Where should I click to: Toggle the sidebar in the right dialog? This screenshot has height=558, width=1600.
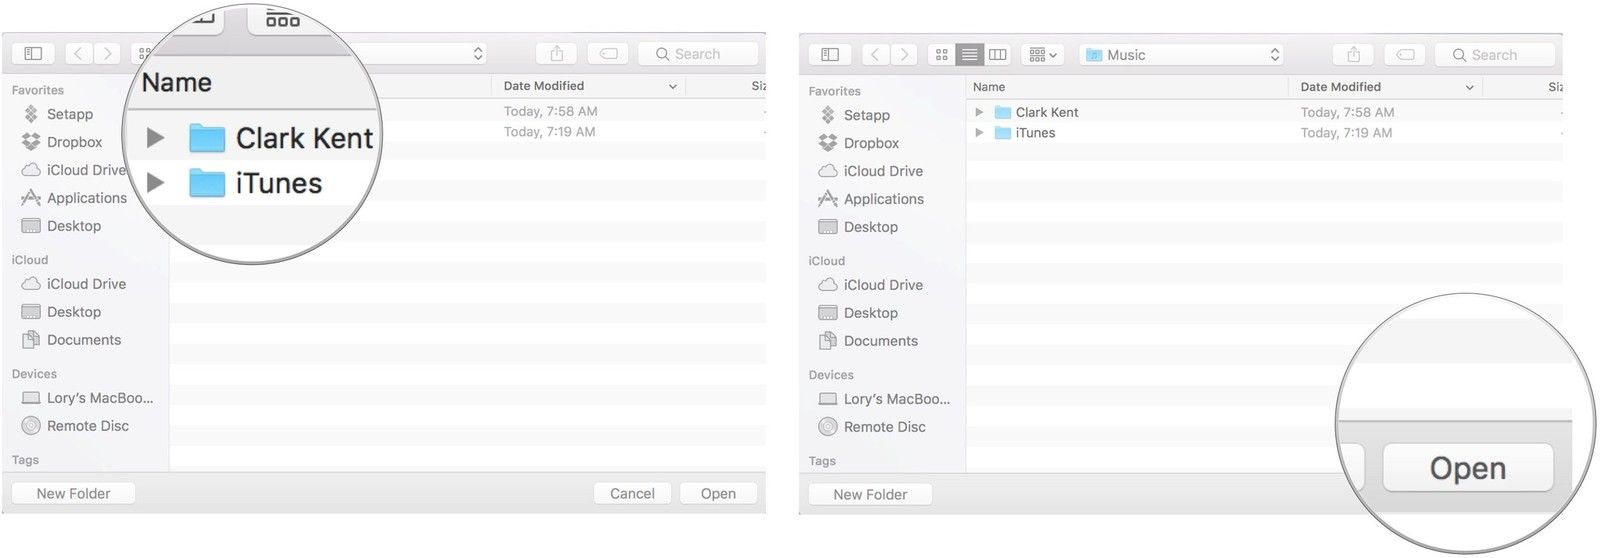(830, 55)
